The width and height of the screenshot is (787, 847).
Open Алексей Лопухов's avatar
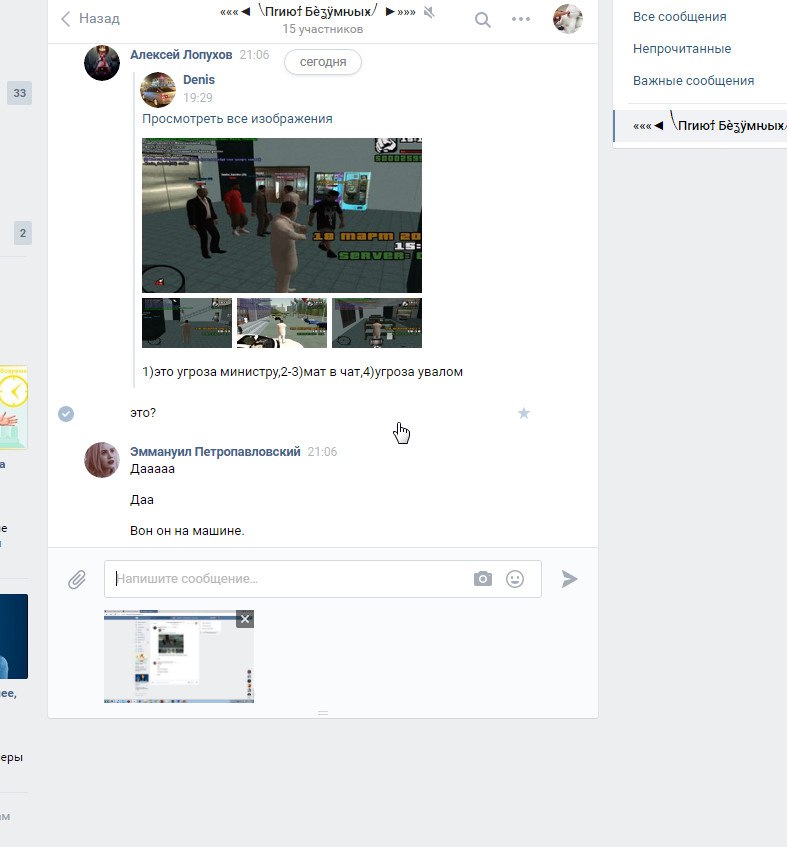[102, 63]
